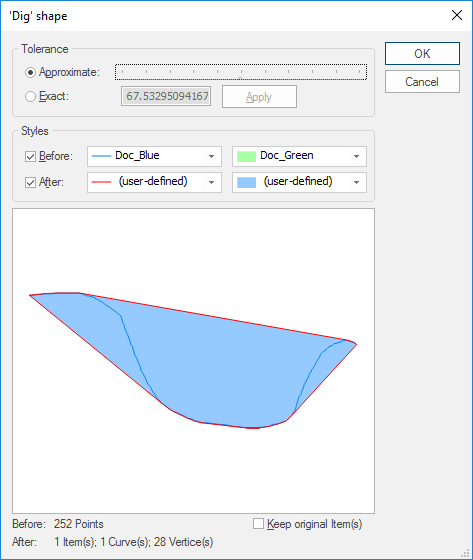Image resolution: width=473 pixels, height=560 pixels.
Task: Click the green Doc_Green fill swatch
Action: (247, 156)
